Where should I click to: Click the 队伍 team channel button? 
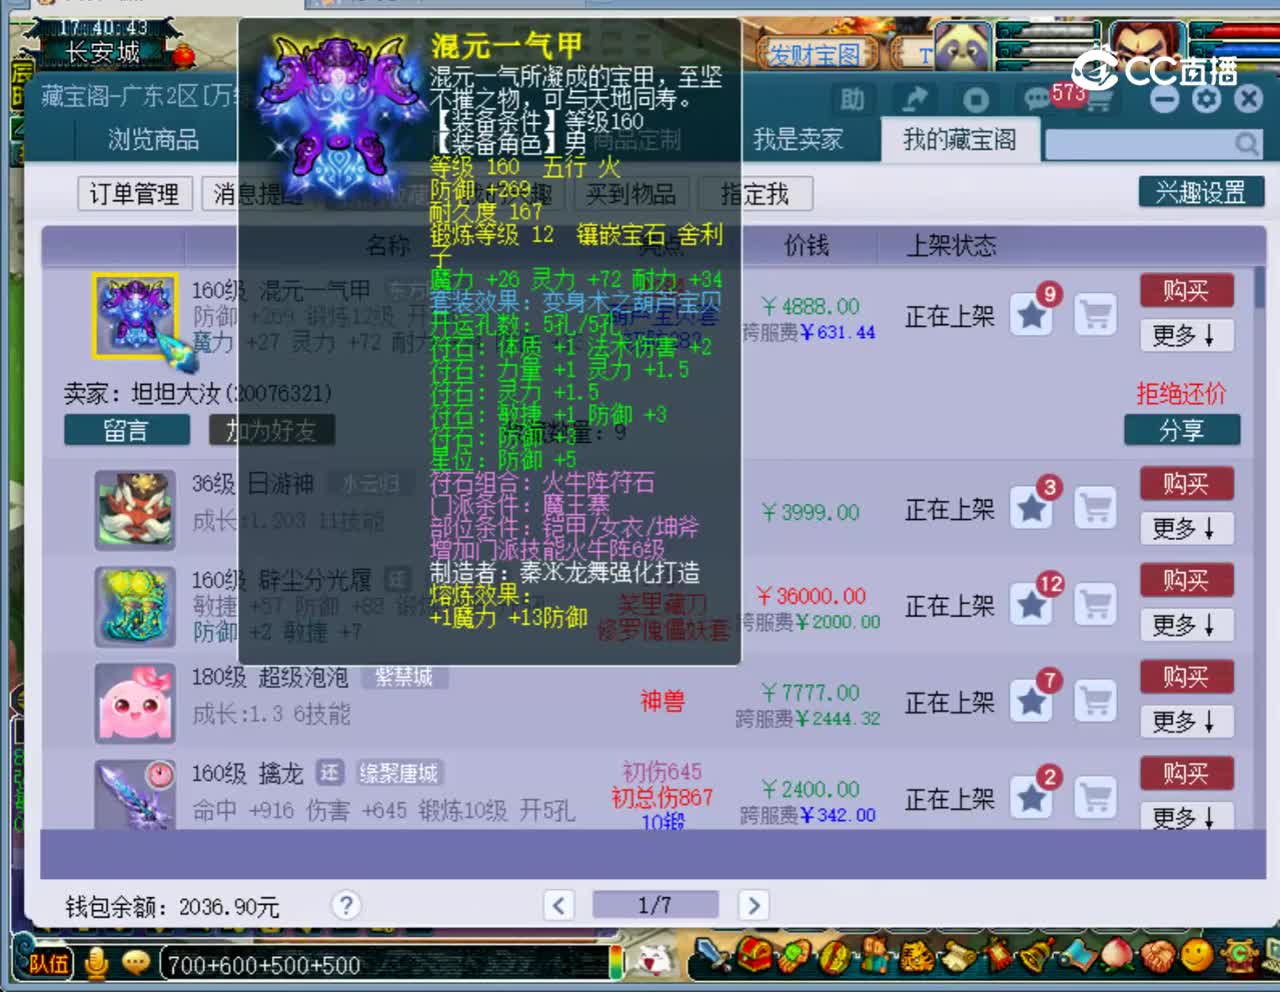(49, 964)
